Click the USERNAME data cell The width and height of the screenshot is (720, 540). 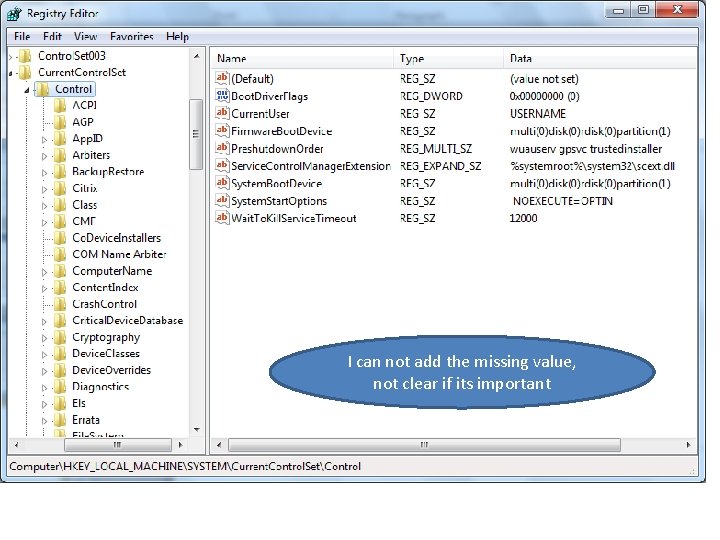pos(538,113)
